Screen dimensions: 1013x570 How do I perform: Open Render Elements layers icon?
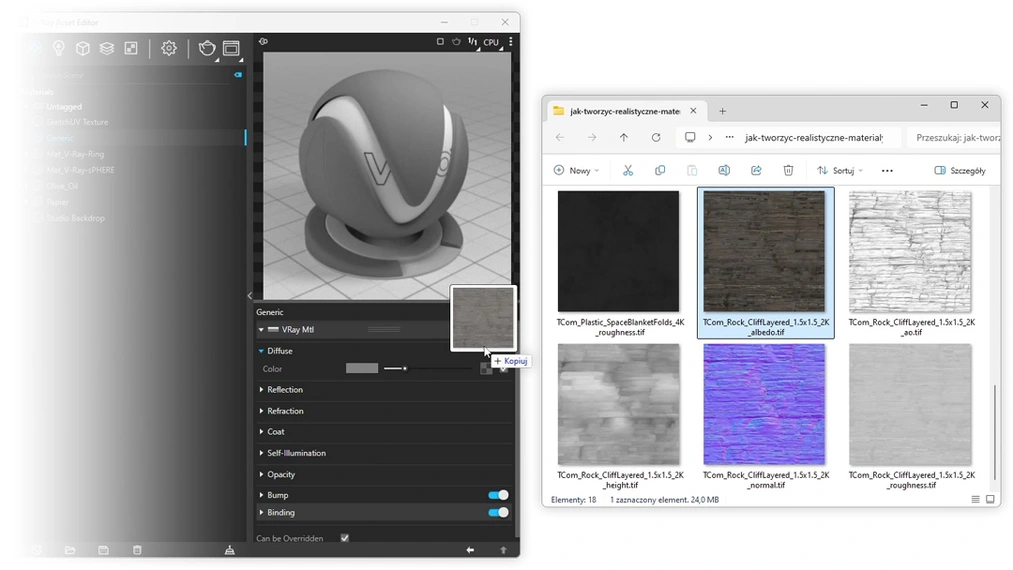tap(106, 48)
